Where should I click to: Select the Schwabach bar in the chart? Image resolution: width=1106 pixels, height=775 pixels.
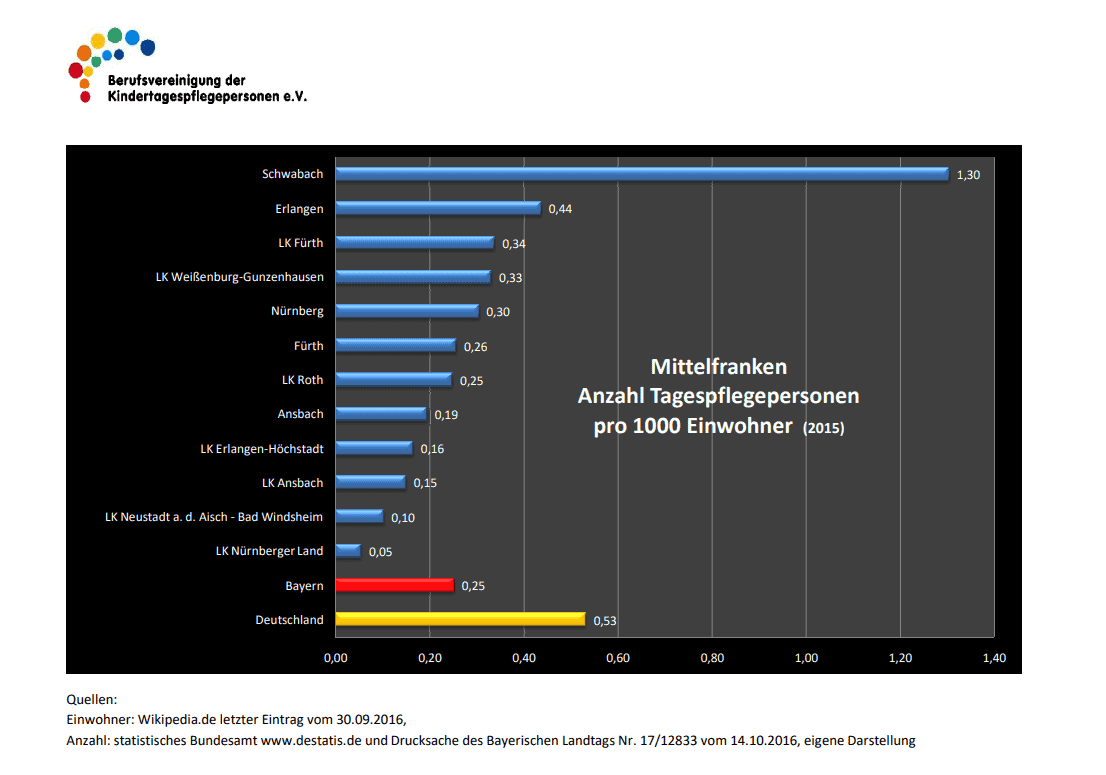click(x=641, y=174)
